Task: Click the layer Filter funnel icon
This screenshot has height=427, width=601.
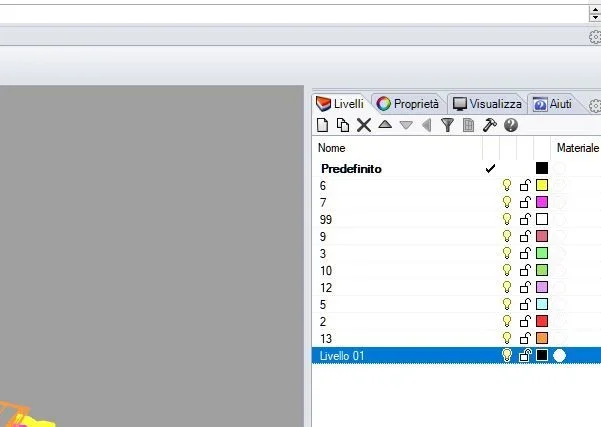Action: tap(447, 125)
